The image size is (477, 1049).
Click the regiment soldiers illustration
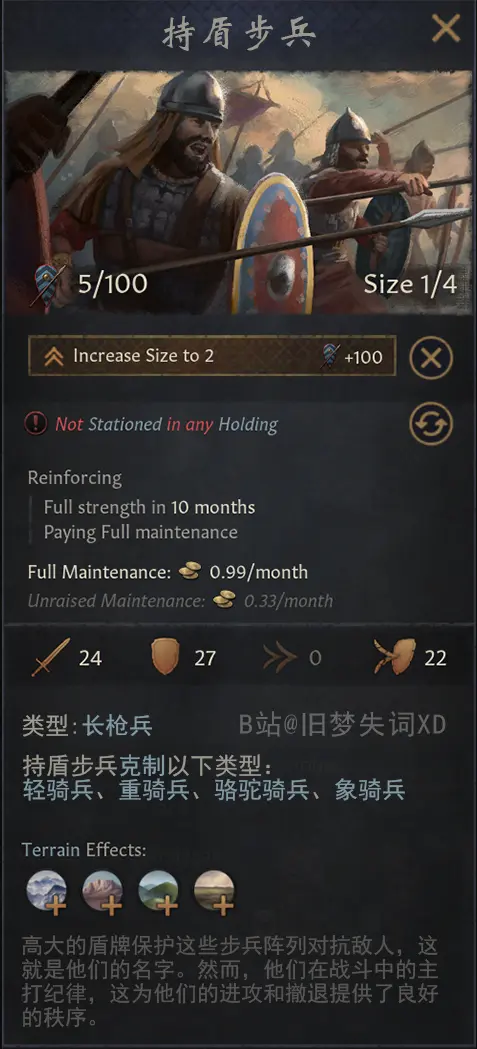coord(238,193)
